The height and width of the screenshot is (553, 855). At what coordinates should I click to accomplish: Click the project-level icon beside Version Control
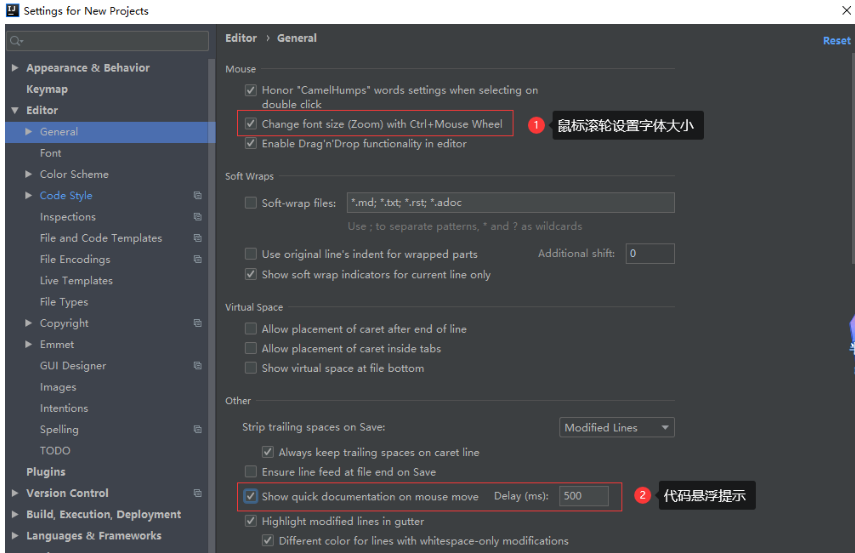[197, 493]
